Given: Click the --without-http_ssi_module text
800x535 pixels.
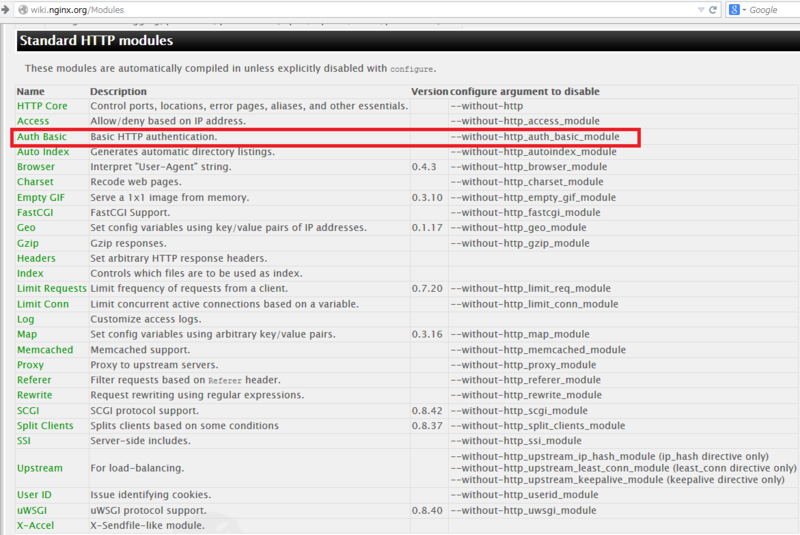Looking at the screenshot, I should (x=516, y=441).
